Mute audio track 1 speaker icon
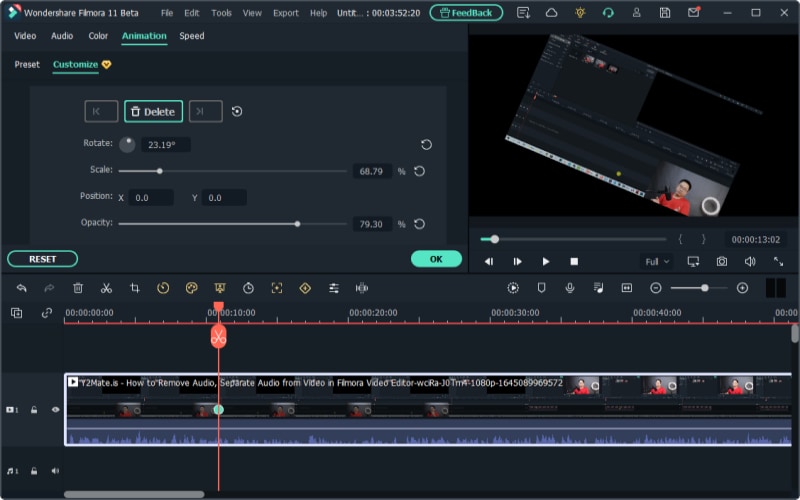This screenshot has height=500, width=800. coord(55,471)
